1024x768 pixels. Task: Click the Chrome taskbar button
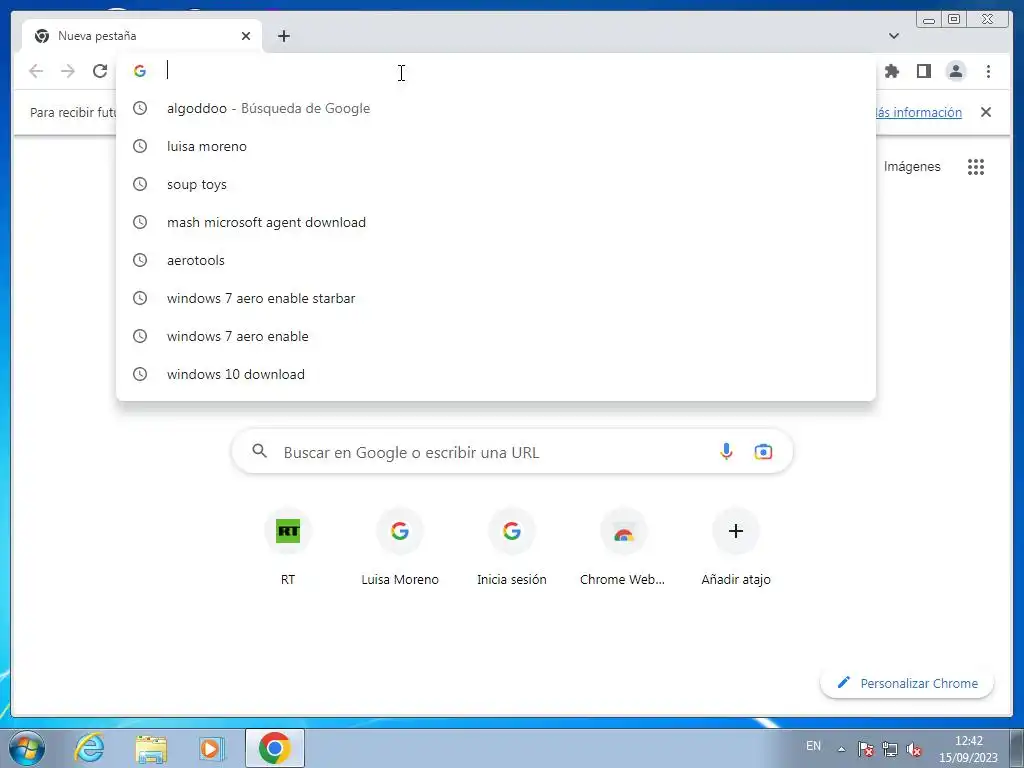(274, 748)
